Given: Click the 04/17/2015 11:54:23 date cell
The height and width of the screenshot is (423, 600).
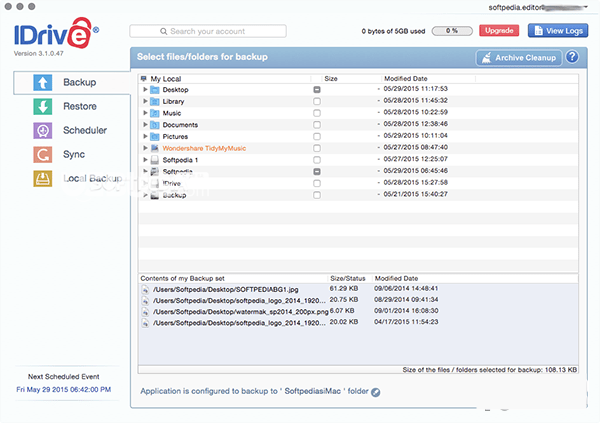Looking at the screenshot, I should (x=406, y=322).
